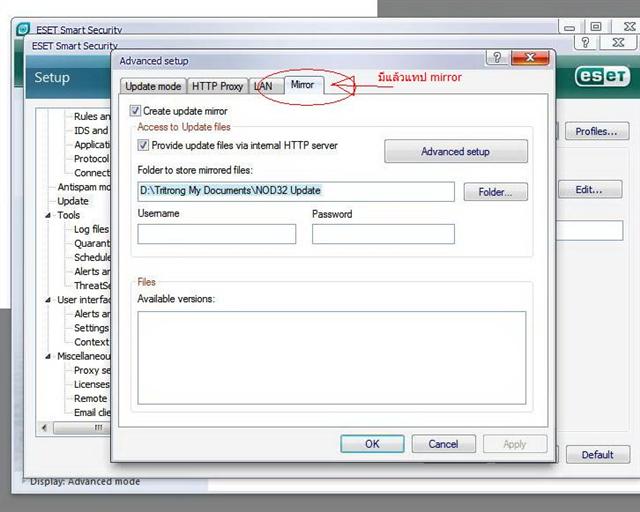
Task: Collapse the User interface tree node
Action: tap(48, 300)
